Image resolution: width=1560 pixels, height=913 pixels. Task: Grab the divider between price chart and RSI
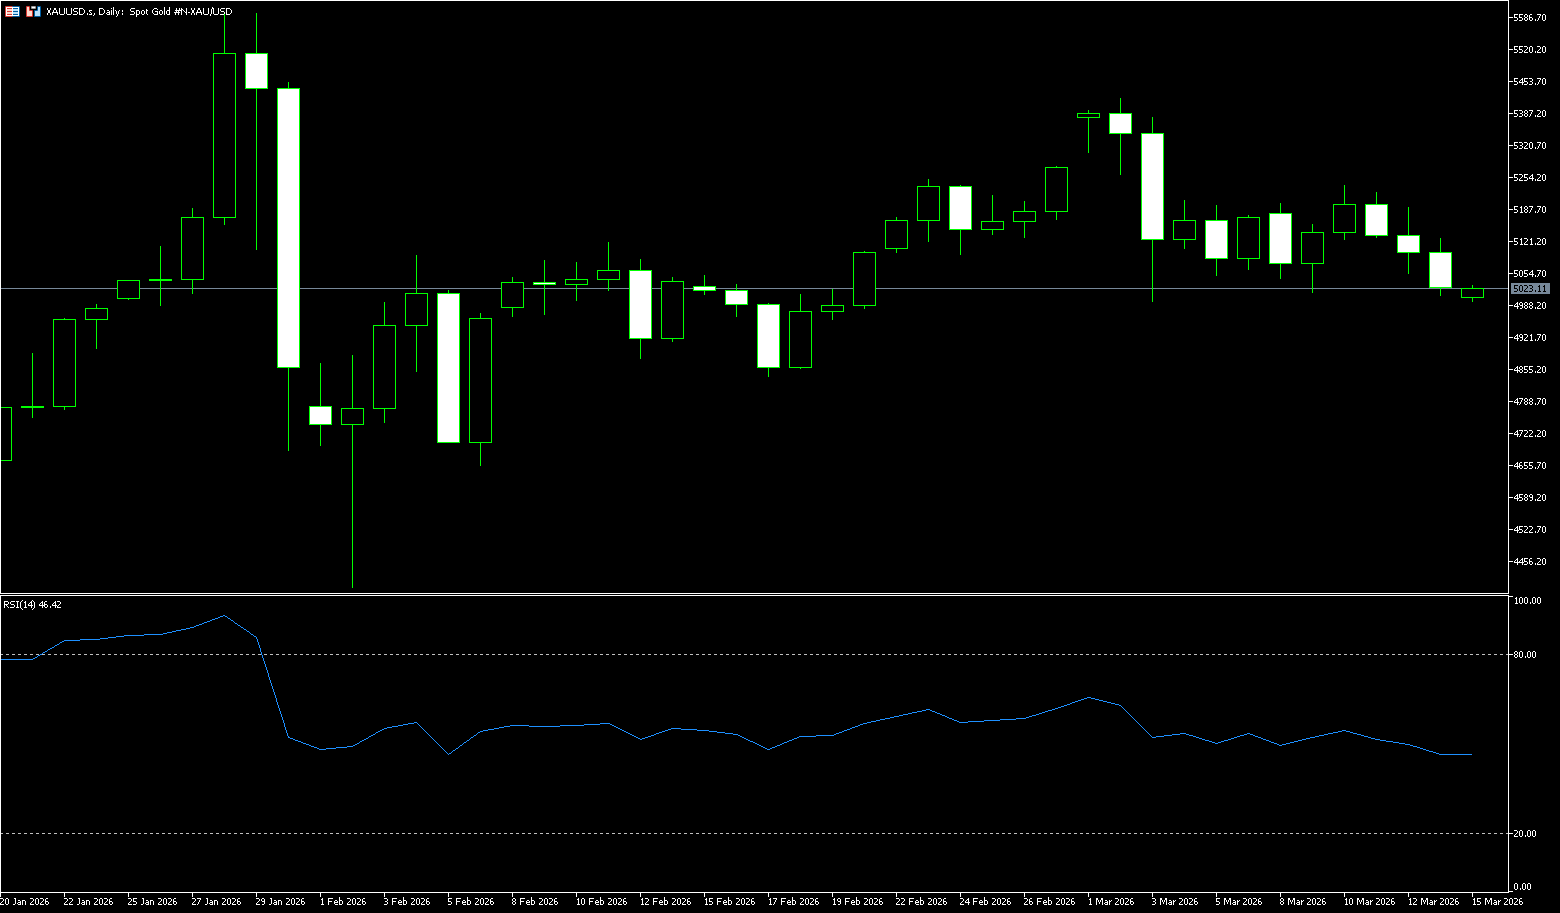(750, 594)
